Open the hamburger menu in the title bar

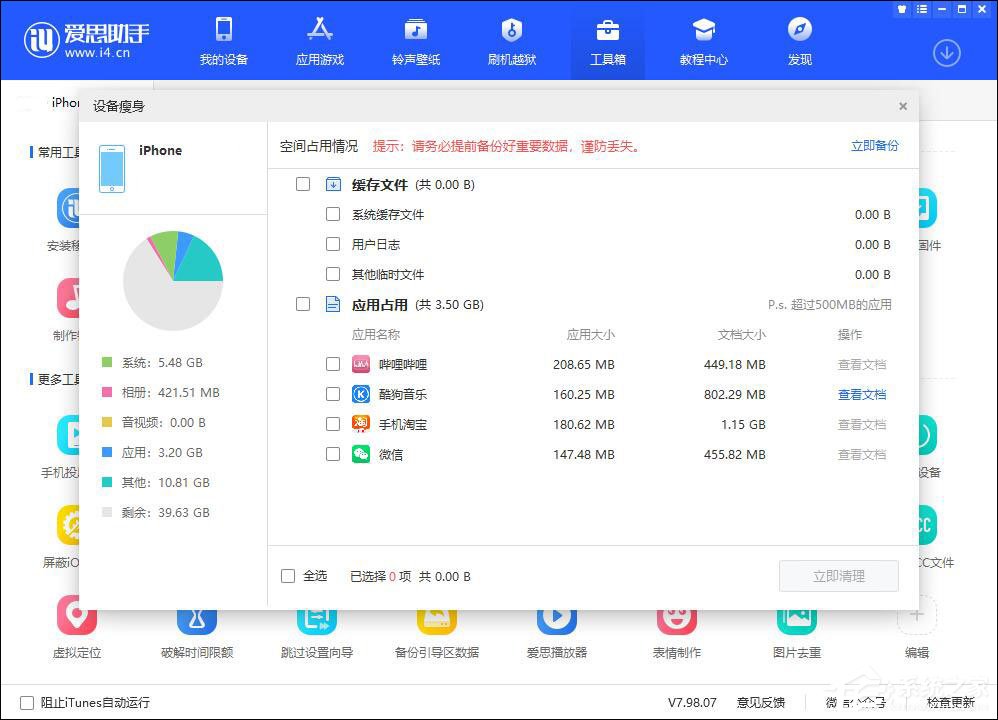coord(922,9)
